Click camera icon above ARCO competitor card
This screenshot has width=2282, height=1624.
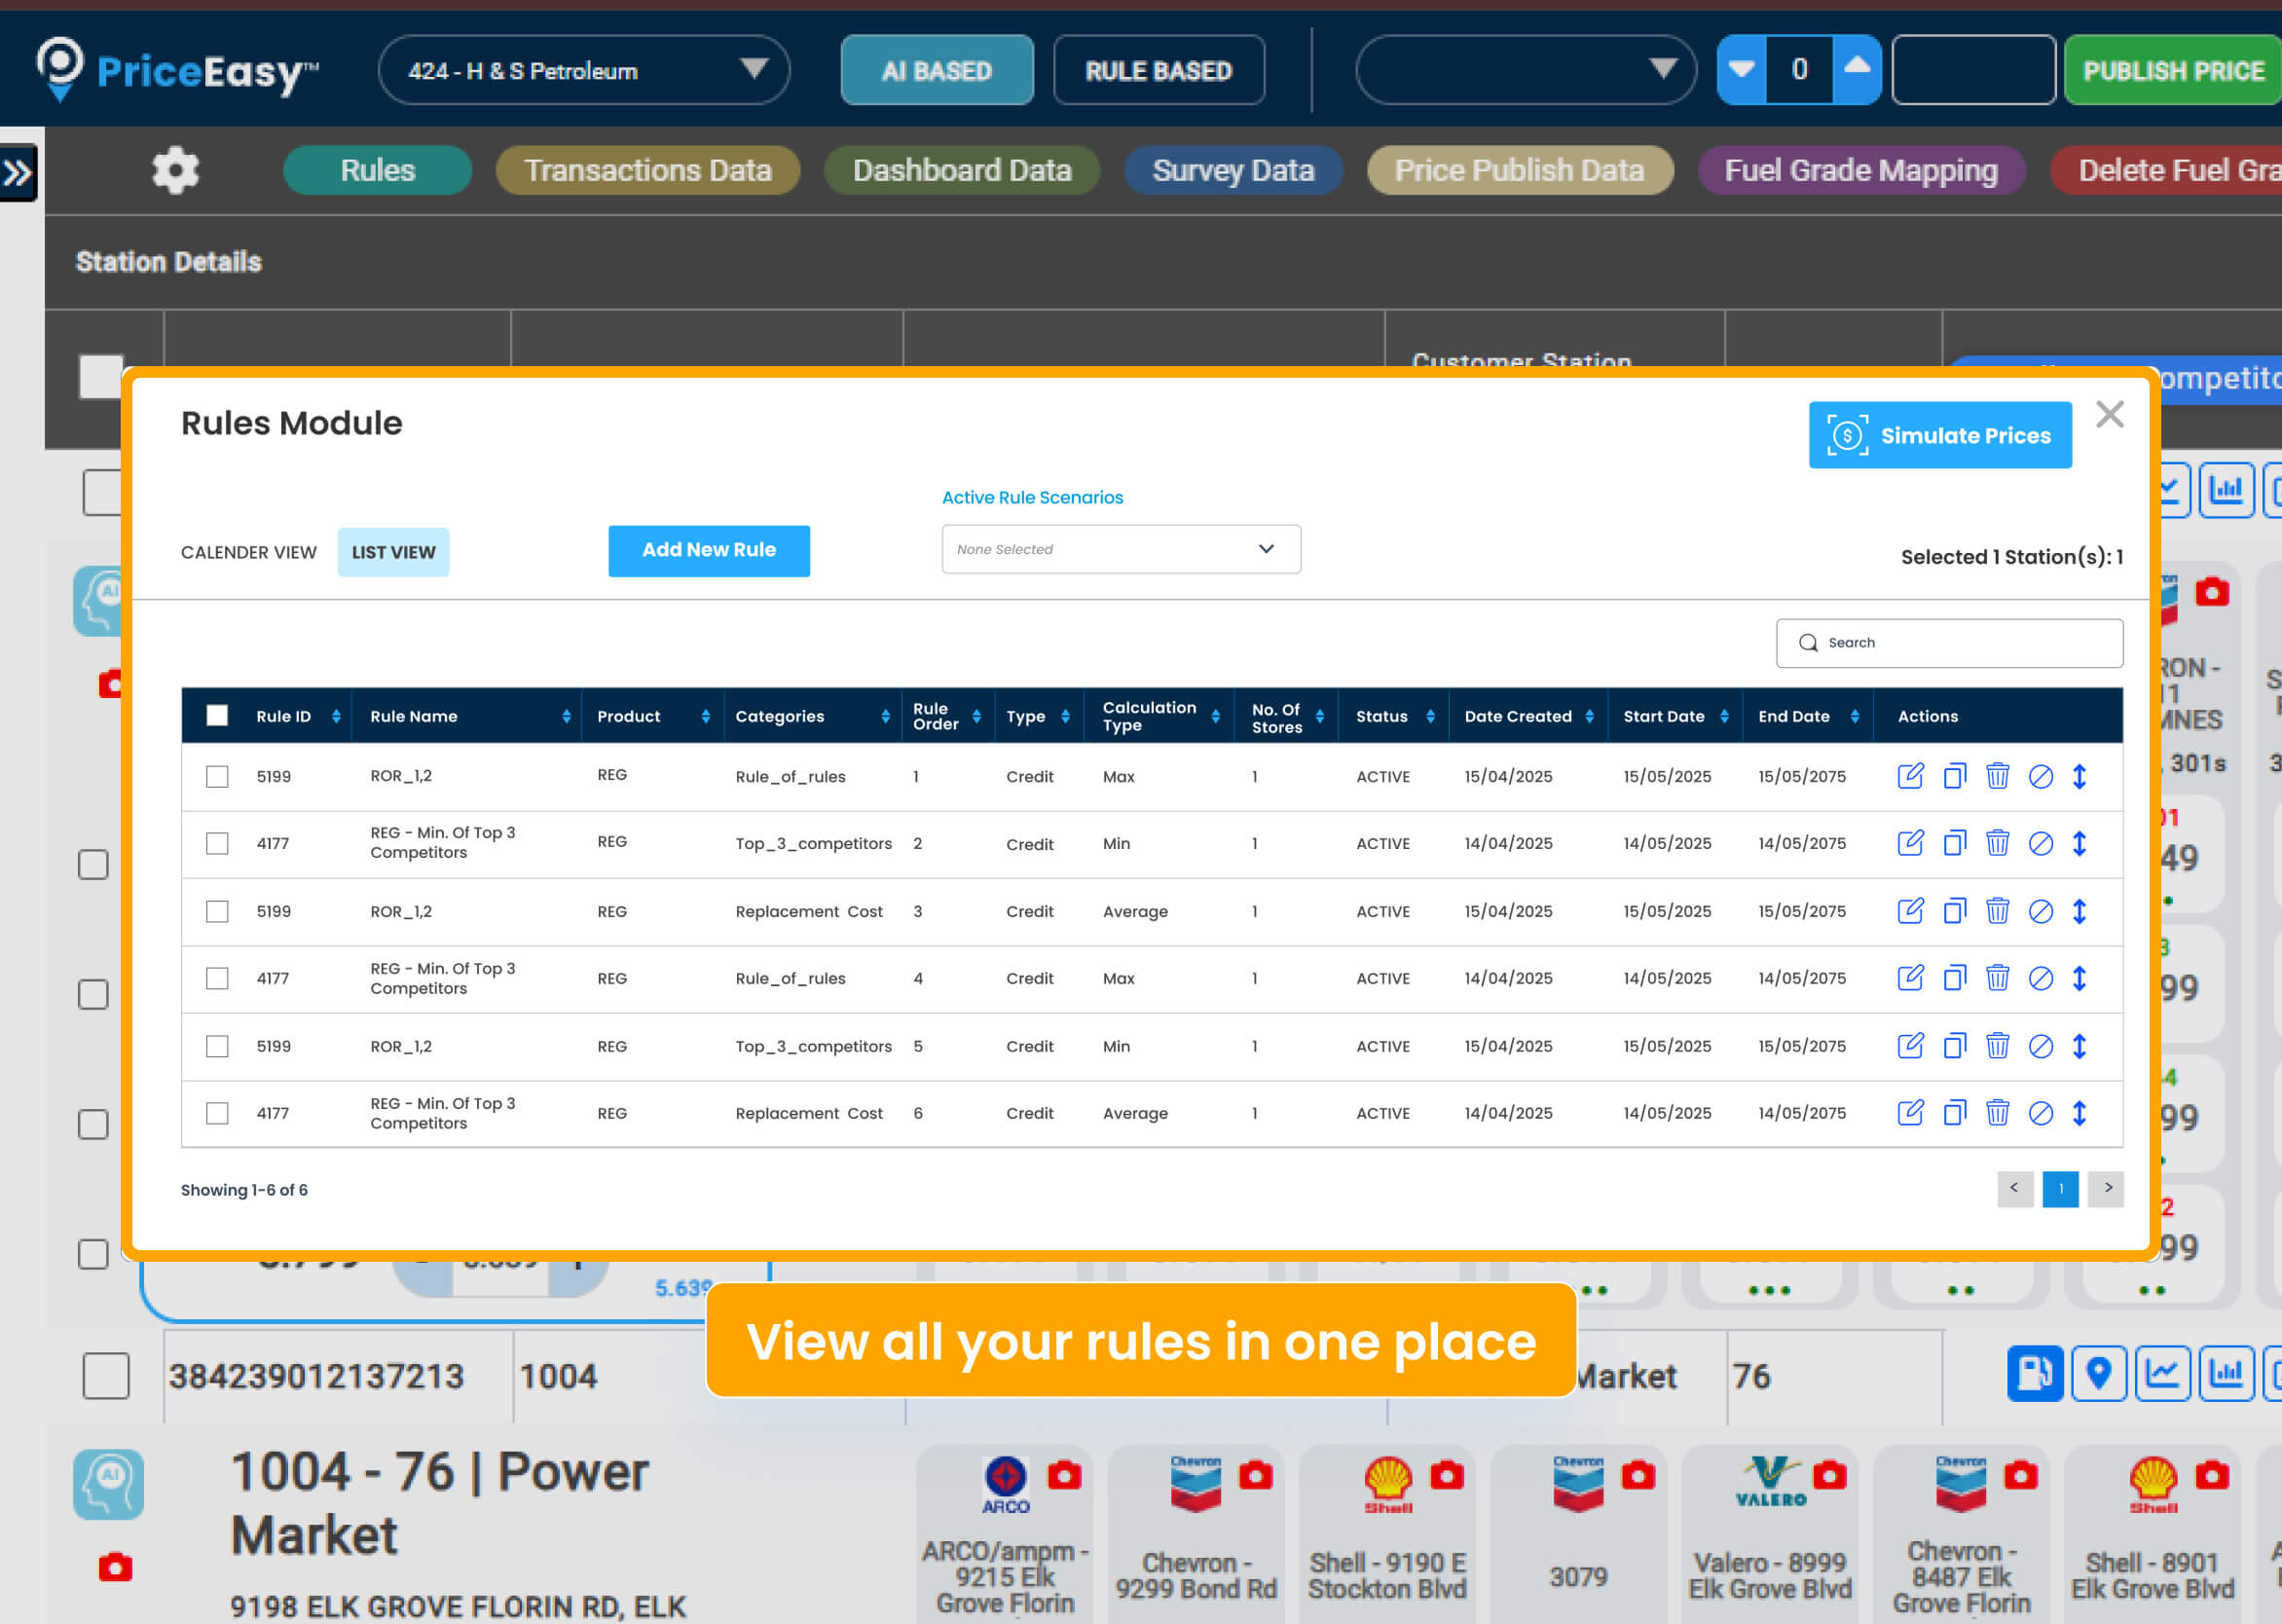tap(1064, 1475)
